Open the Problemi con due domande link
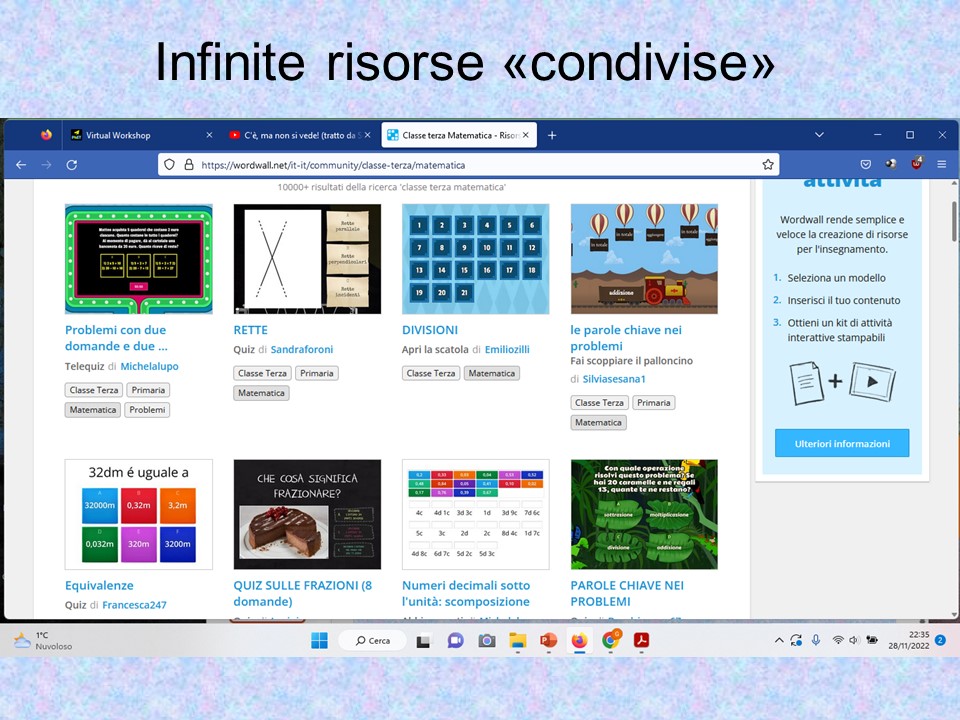The height and width of the screenshot is (720, 960). point(116,338)
